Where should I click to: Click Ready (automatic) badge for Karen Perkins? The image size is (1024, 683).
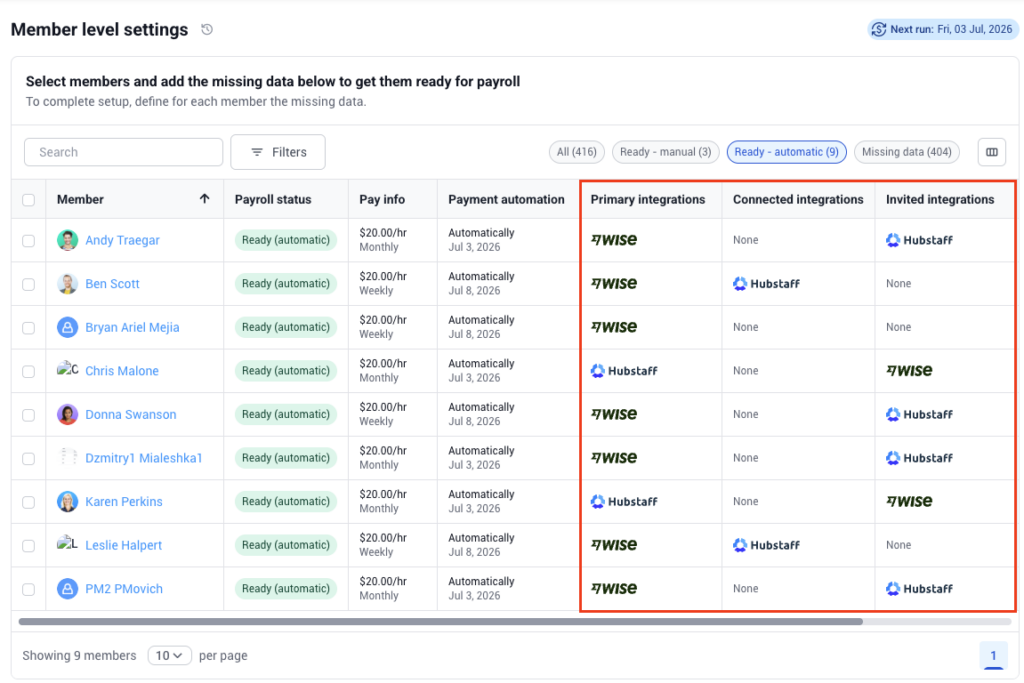286,501
